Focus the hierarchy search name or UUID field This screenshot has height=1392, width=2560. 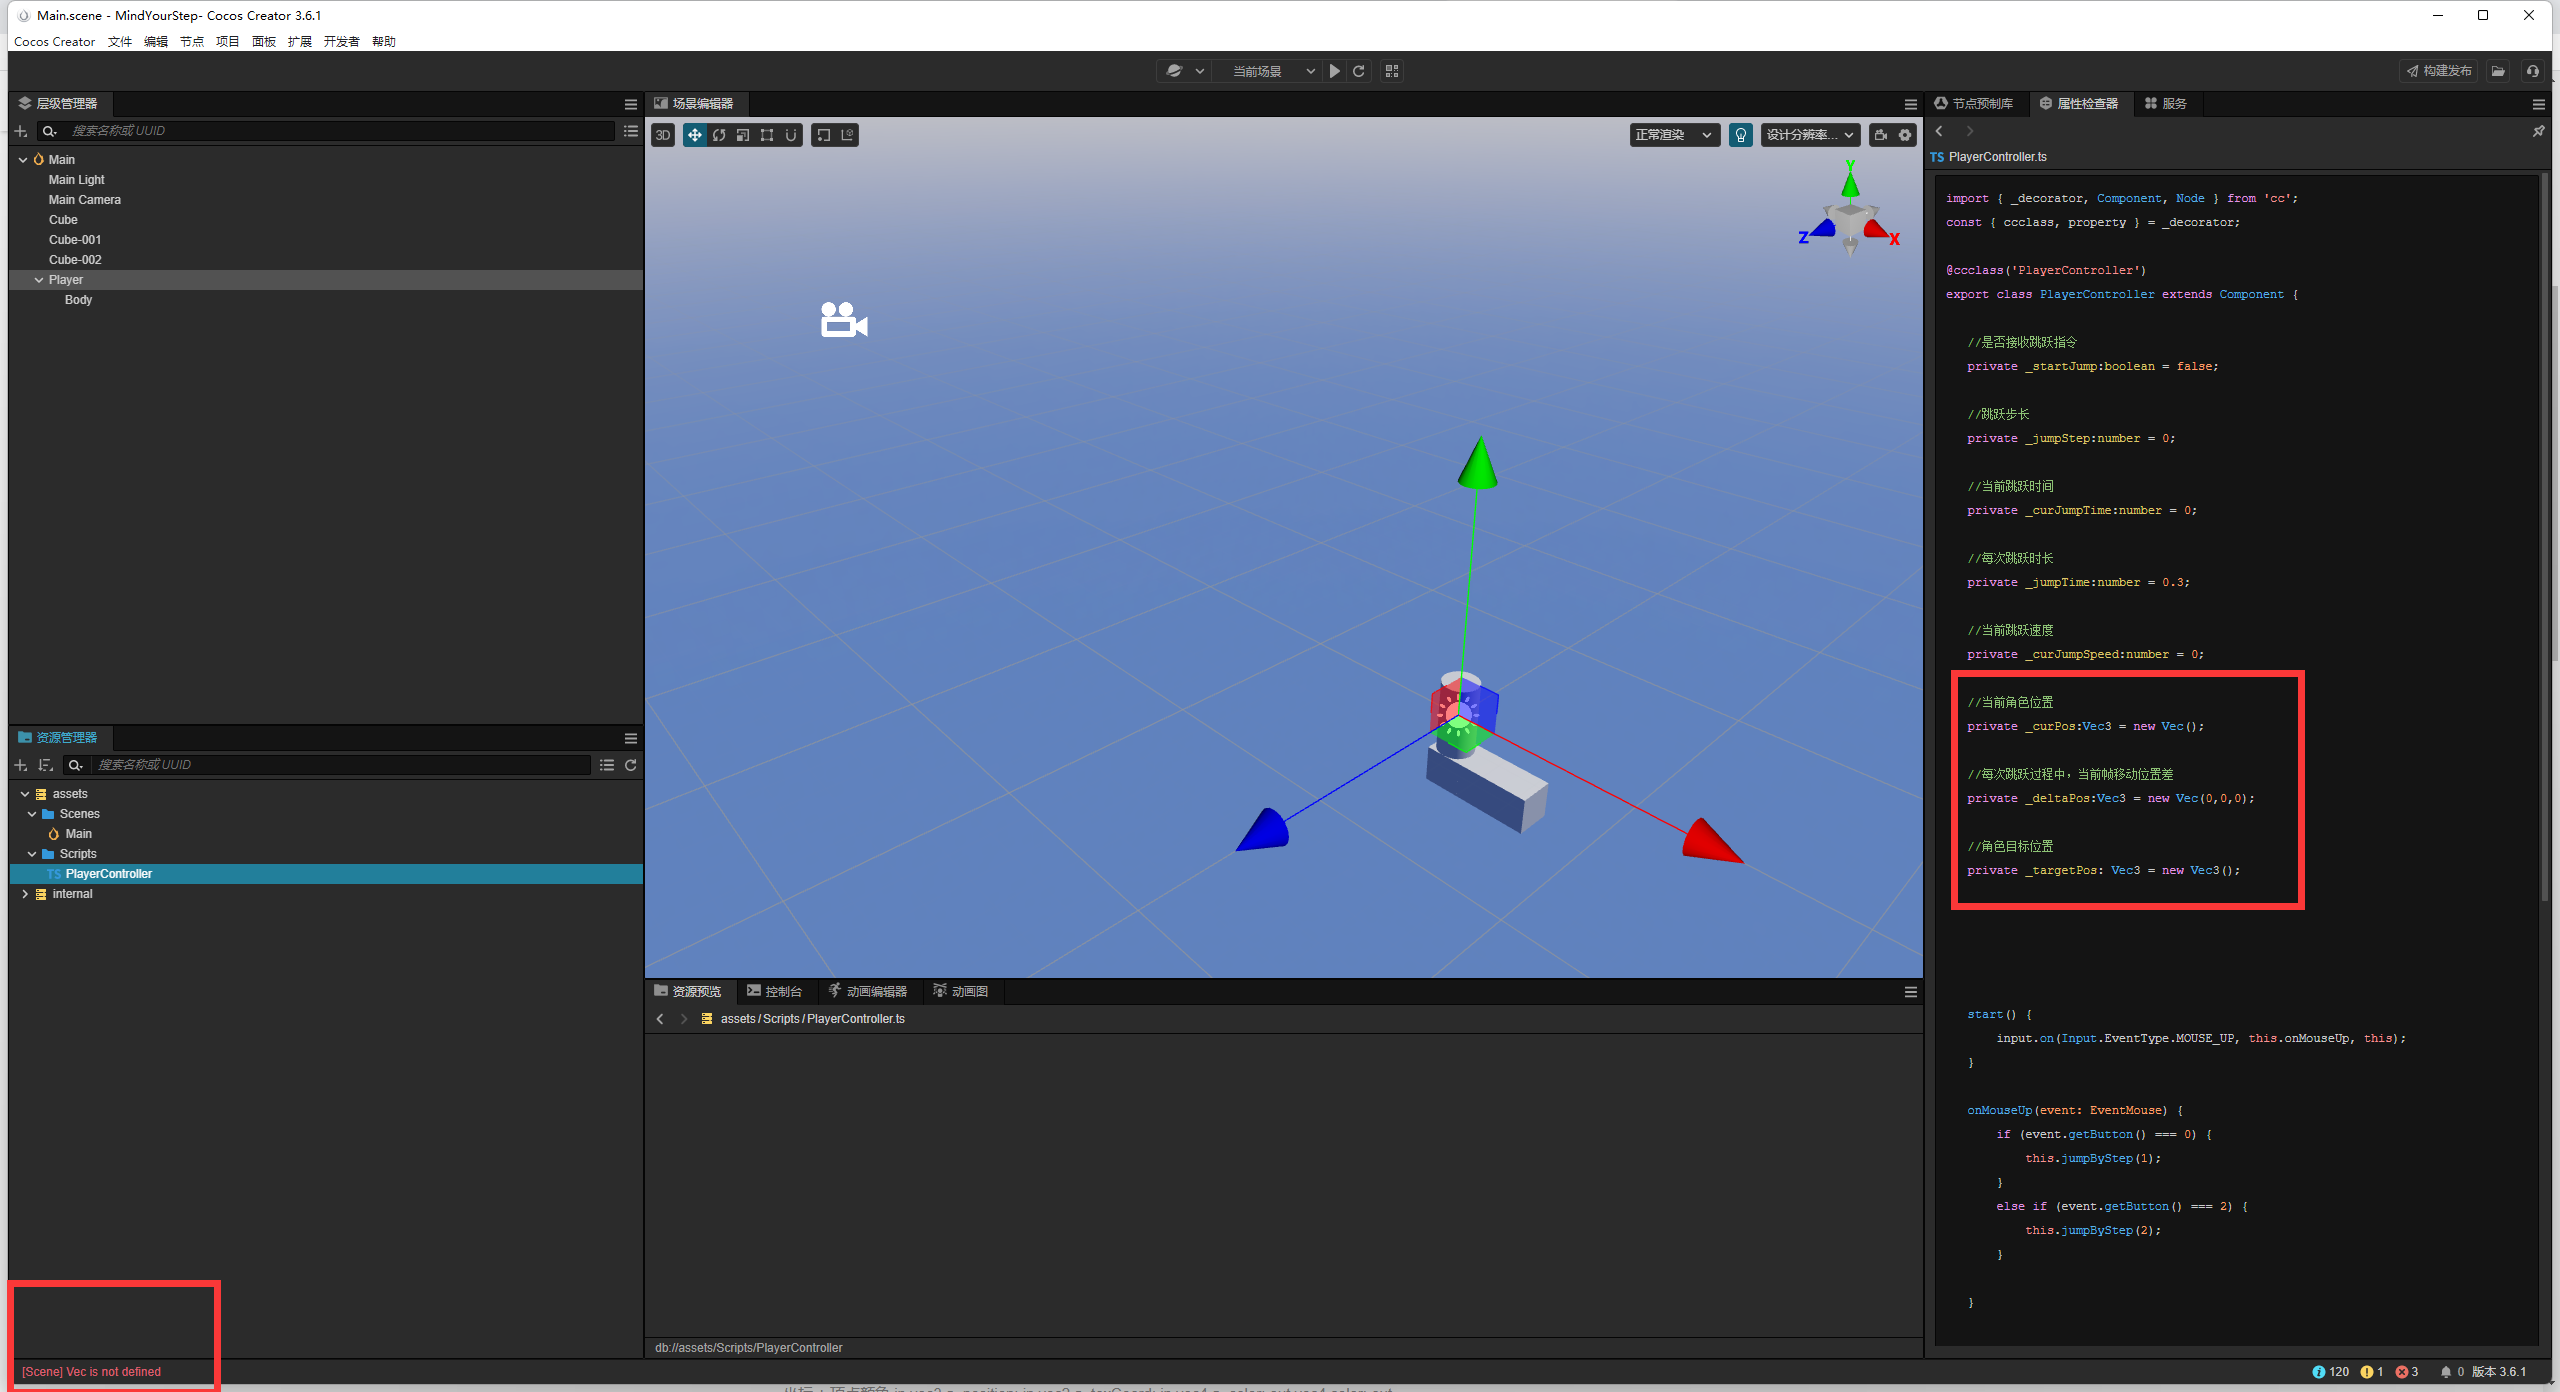(340, 131)
